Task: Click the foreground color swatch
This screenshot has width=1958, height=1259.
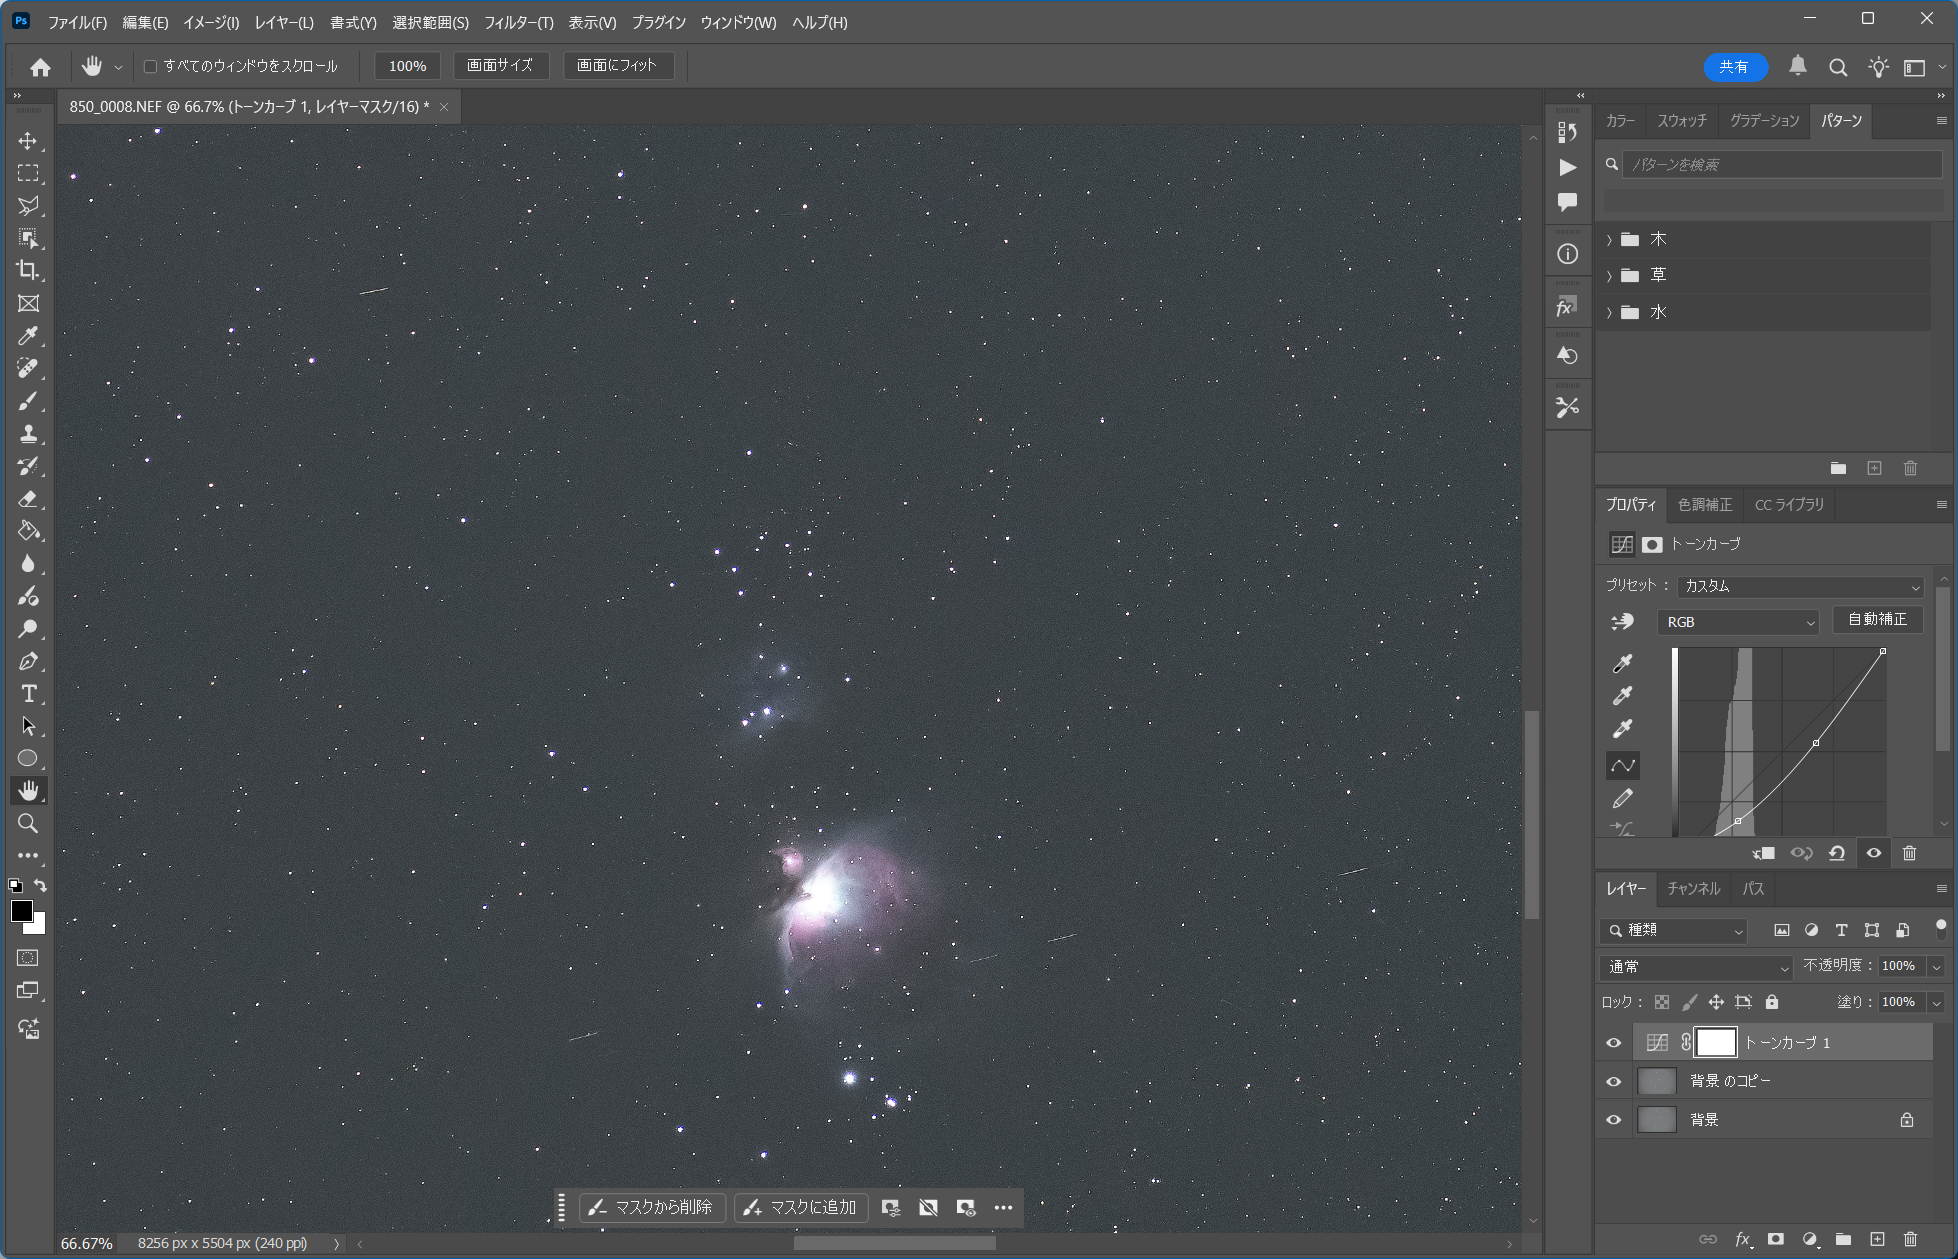Action: click(21, 911)
